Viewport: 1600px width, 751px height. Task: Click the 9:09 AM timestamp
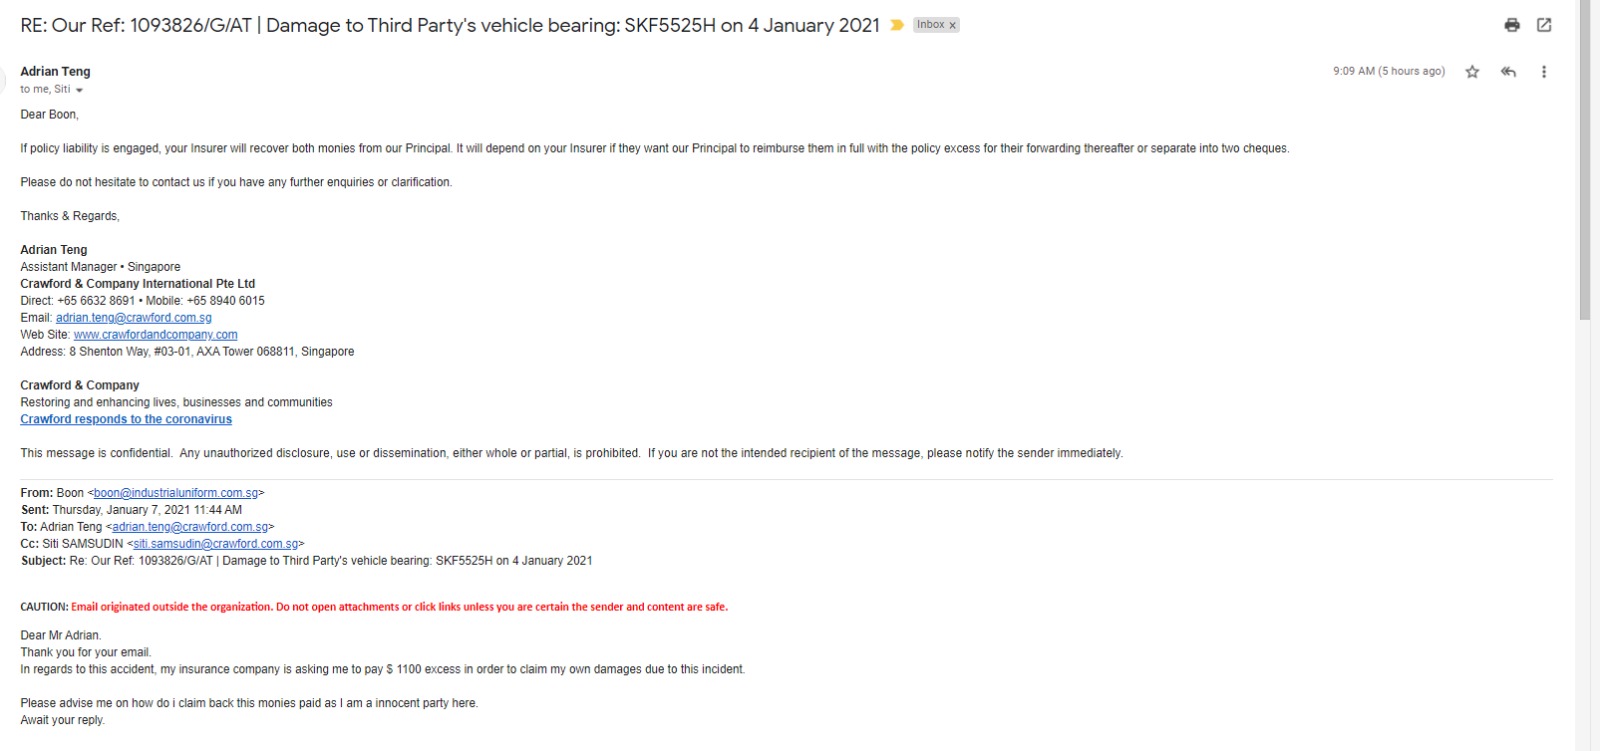tap(1388, 72)
